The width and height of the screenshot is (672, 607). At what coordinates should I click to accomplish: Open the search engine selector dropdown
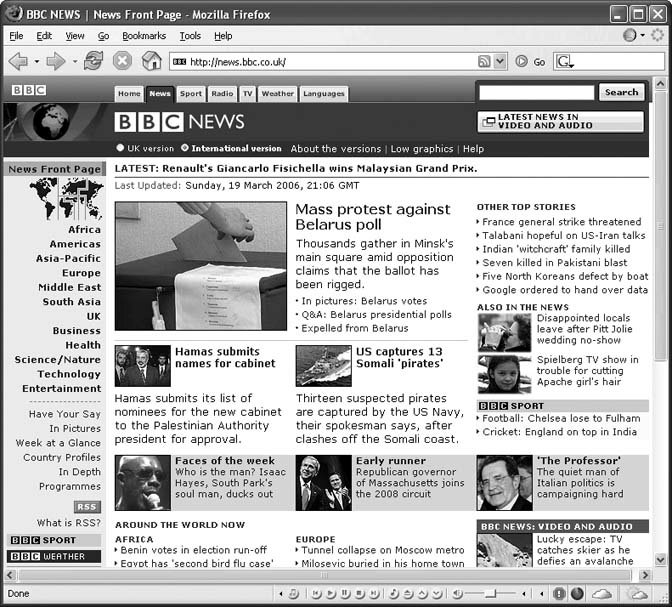click(572, 65)
